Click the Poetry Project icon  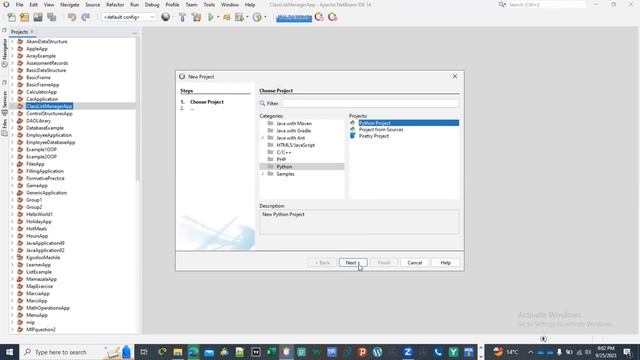point(353,136)
